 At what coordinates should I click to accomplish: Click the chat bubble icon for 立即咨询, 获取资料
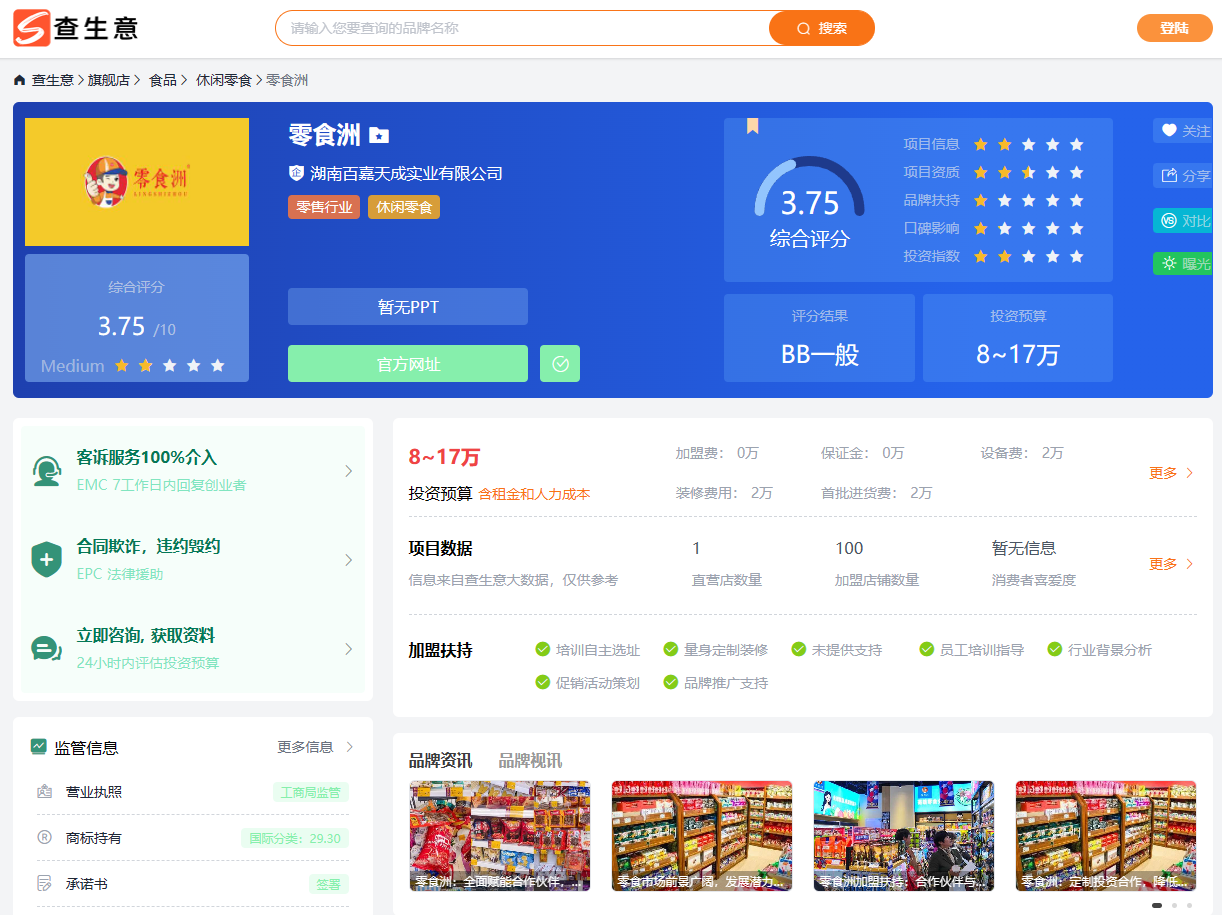coord(46,648)
